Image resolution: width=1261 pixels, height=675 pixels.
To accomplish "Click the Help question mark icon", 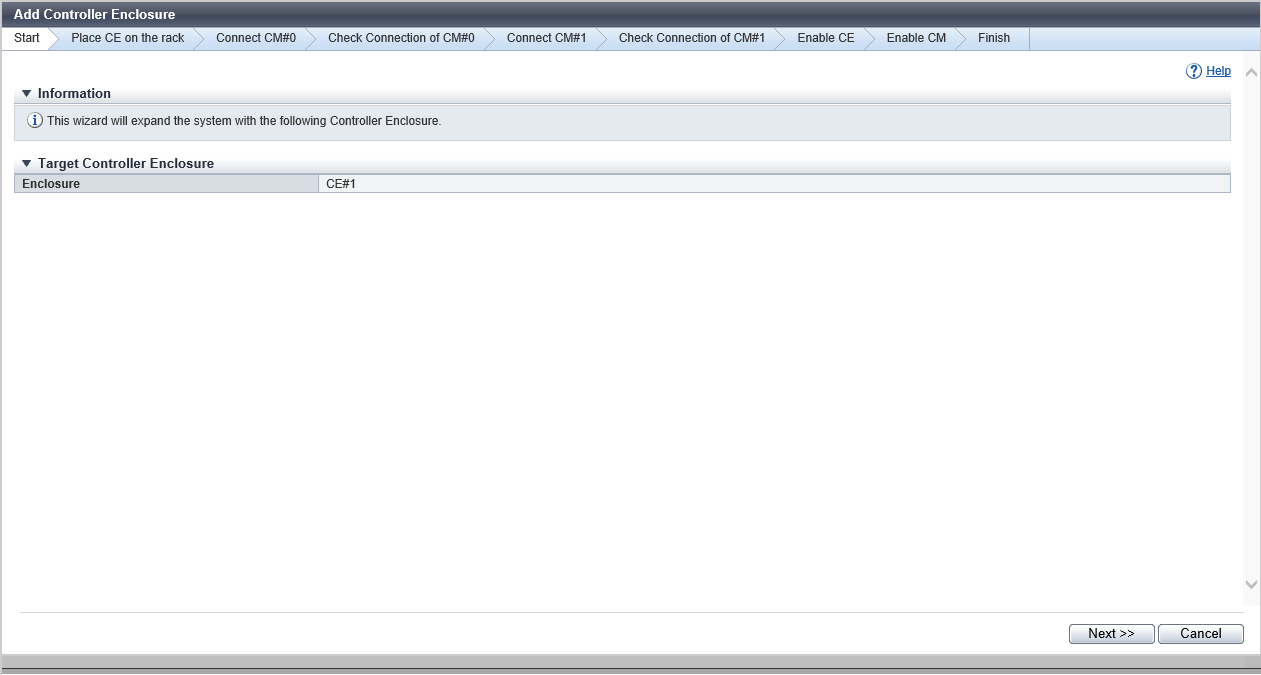I will pyautogui.click(x=1193, y=71).
